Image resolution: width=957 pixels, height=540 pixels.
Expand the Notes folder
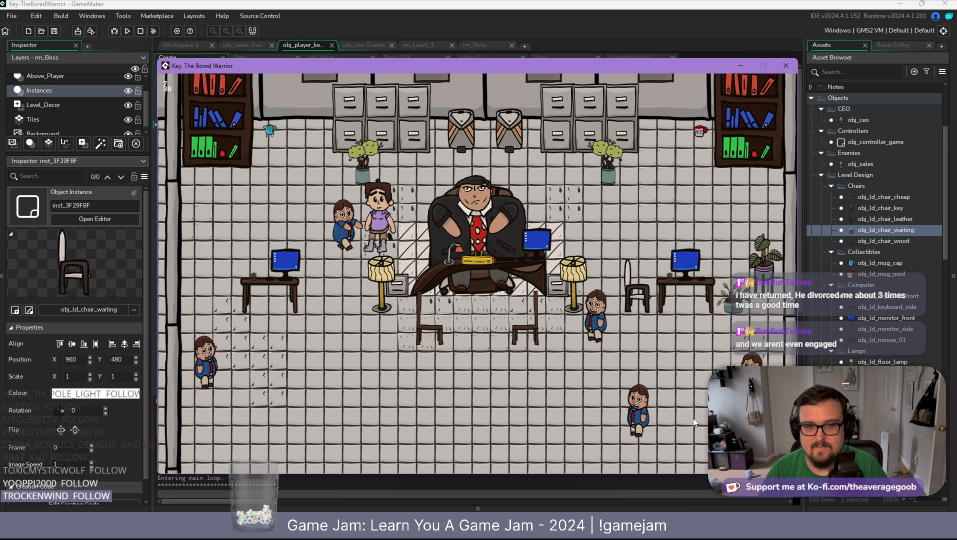811,87
